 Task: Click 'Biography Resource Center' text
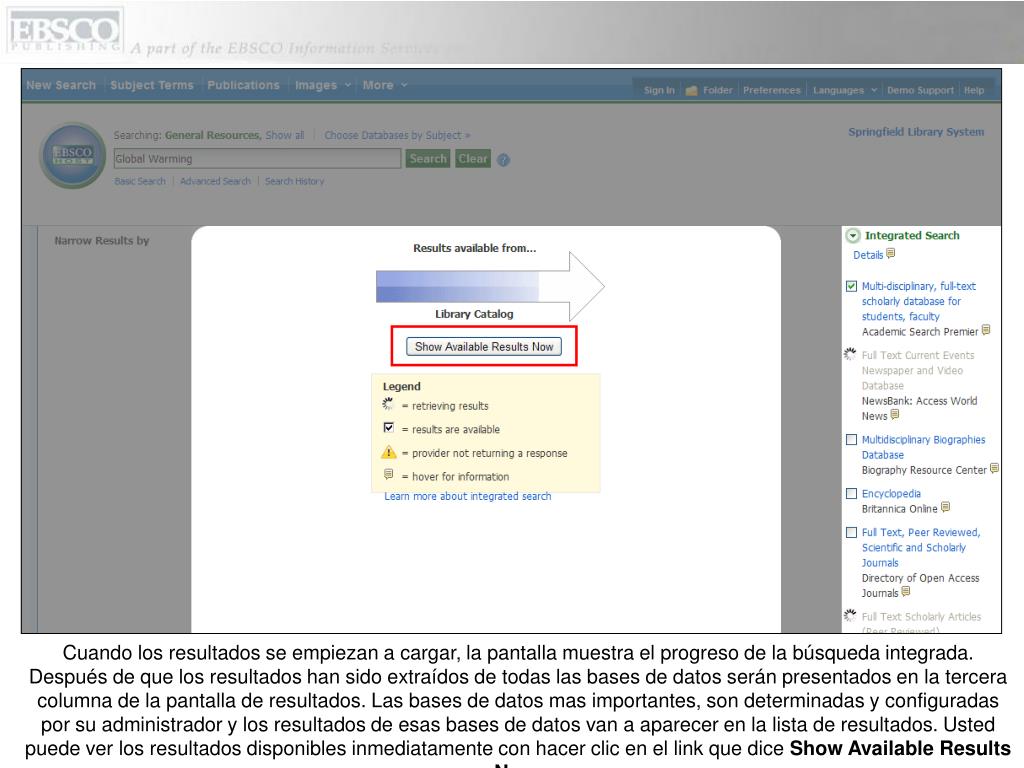click(x=923, y=470)
